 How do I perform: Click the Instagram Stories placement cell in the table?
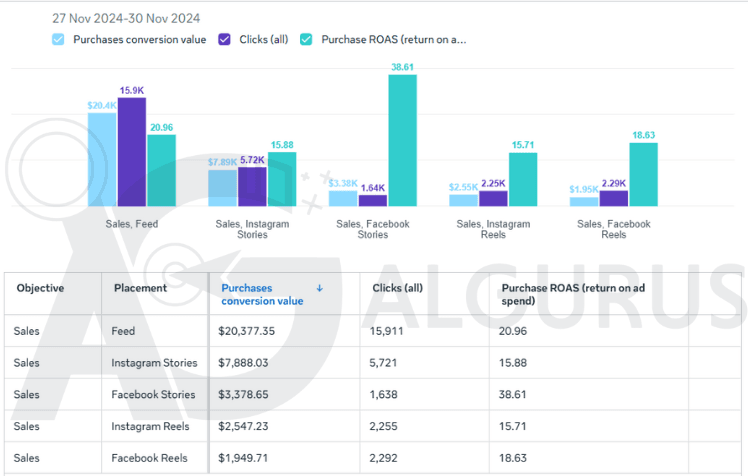pos(155,363)
